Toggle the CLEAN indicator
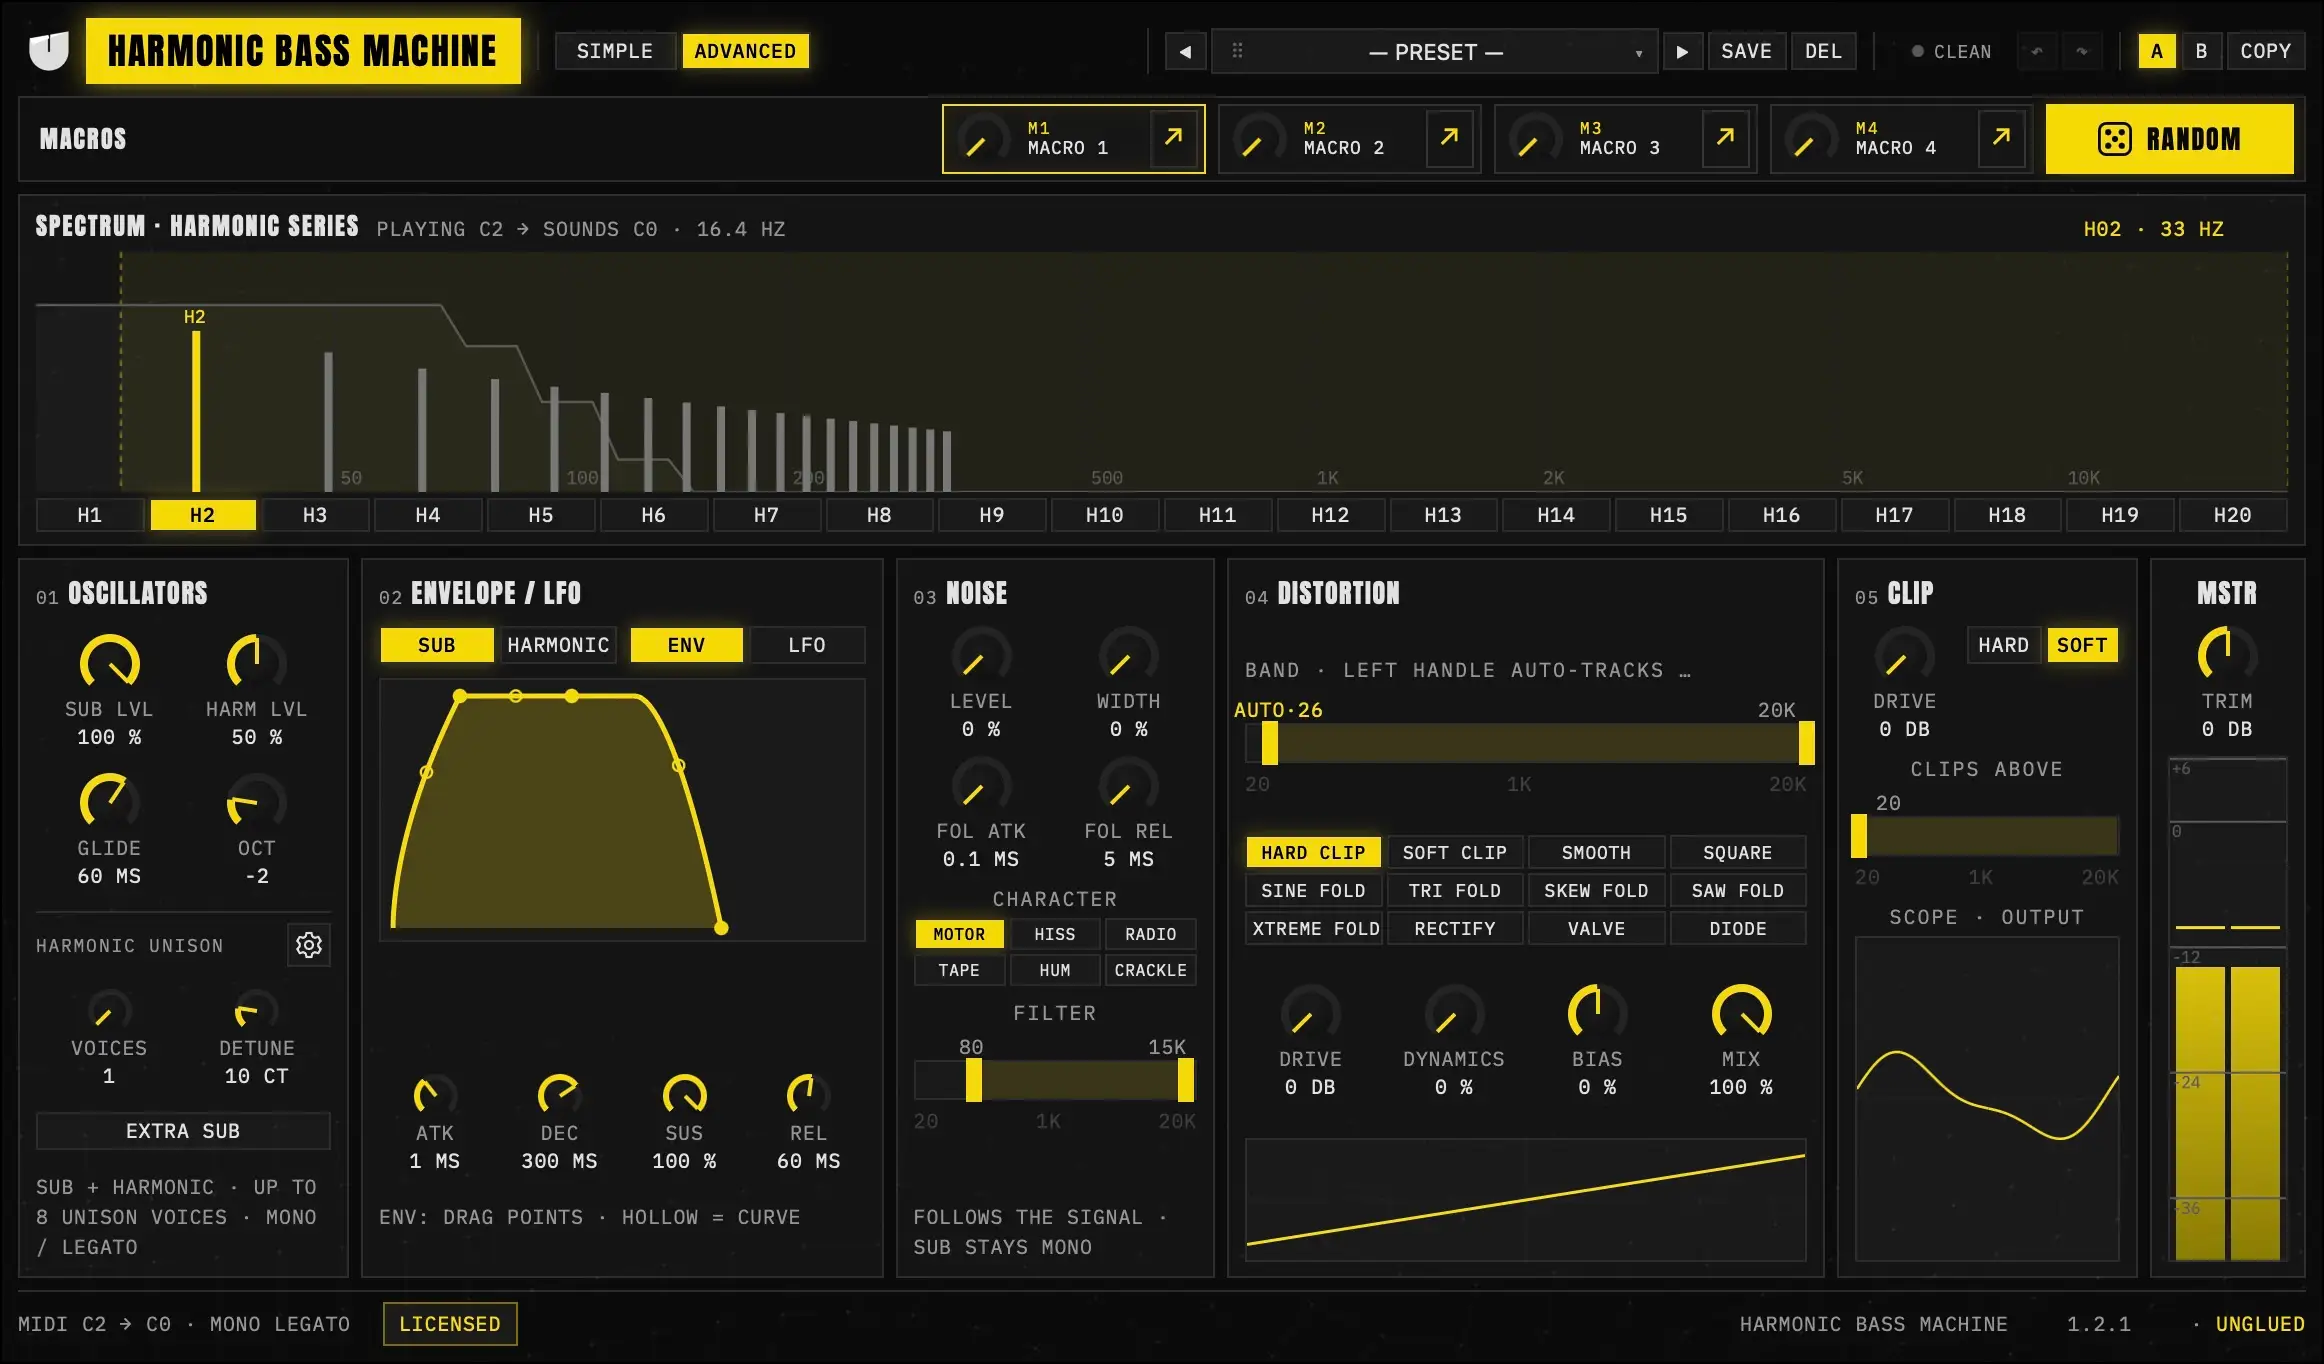Image resolution: width=2324 pixels, height=1364 pixels. [x=1951, y=51]
